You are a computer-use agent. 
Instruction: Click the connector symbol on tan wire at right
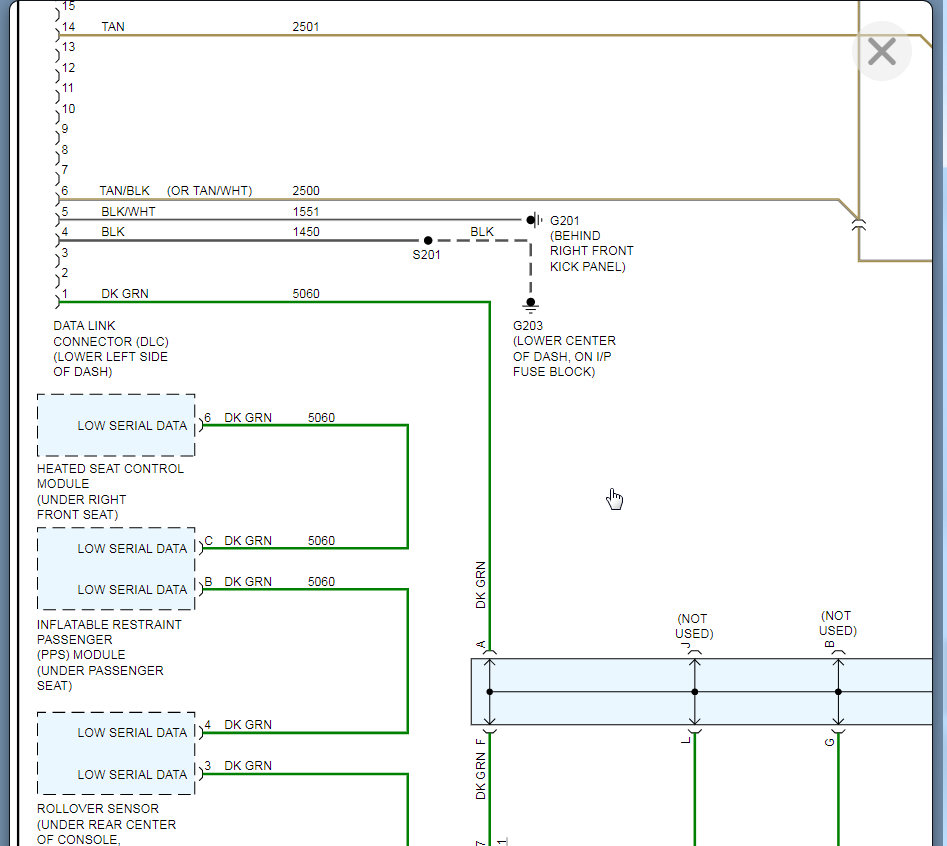pos(858,225)
